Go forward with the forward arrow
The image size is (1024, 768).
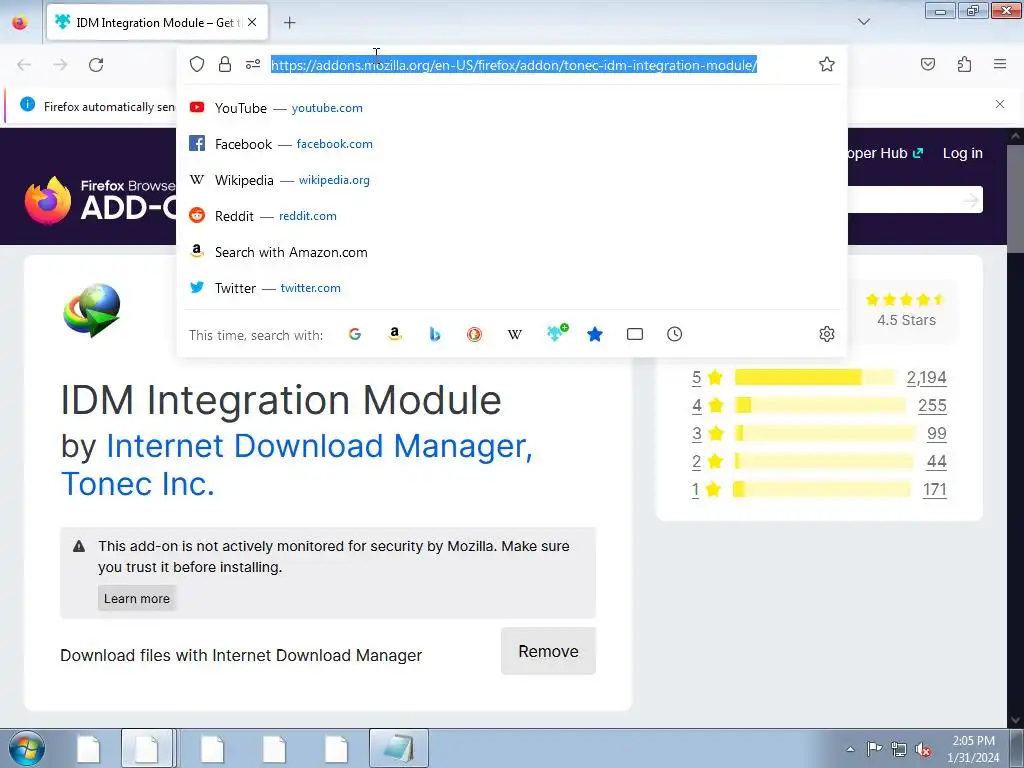60,65
